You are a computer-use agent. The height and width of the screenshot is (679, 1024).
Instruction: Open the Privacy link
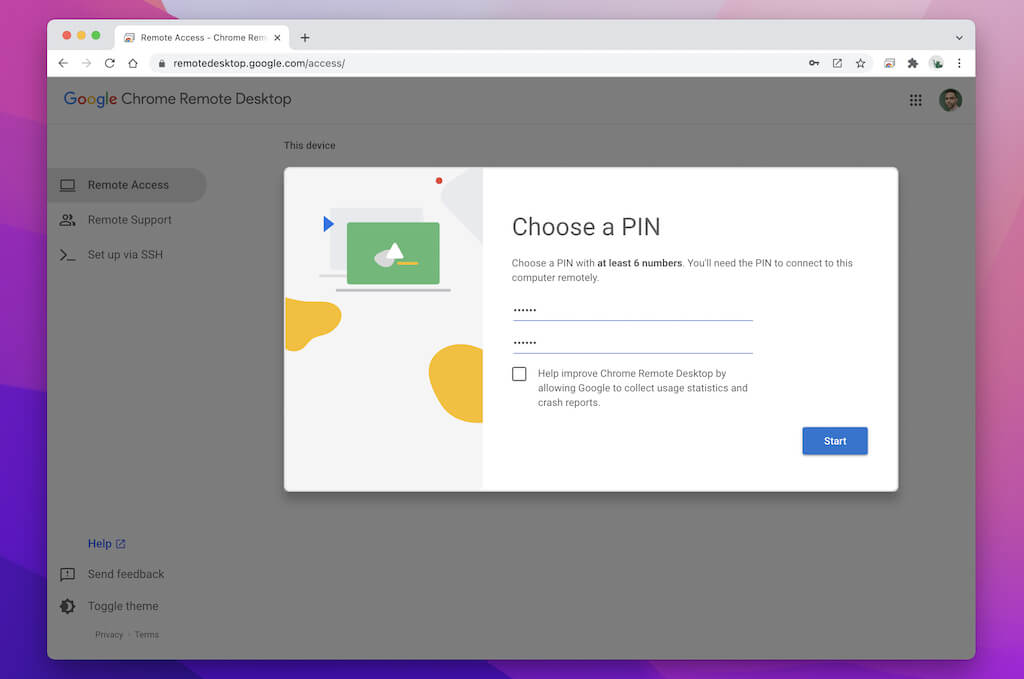pyautogui.click(x=109, y=635)
